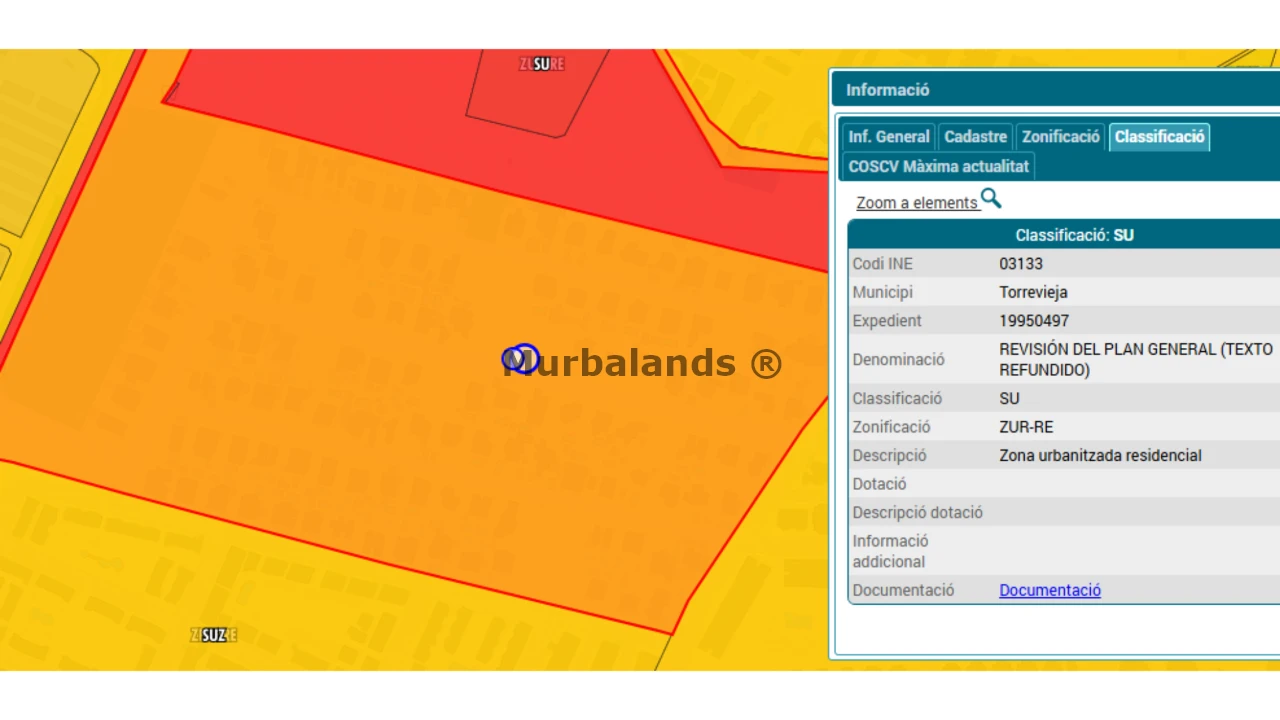Select the Classificació tab
Screen dimensions: 1280x720
(x=1159, y=137)
